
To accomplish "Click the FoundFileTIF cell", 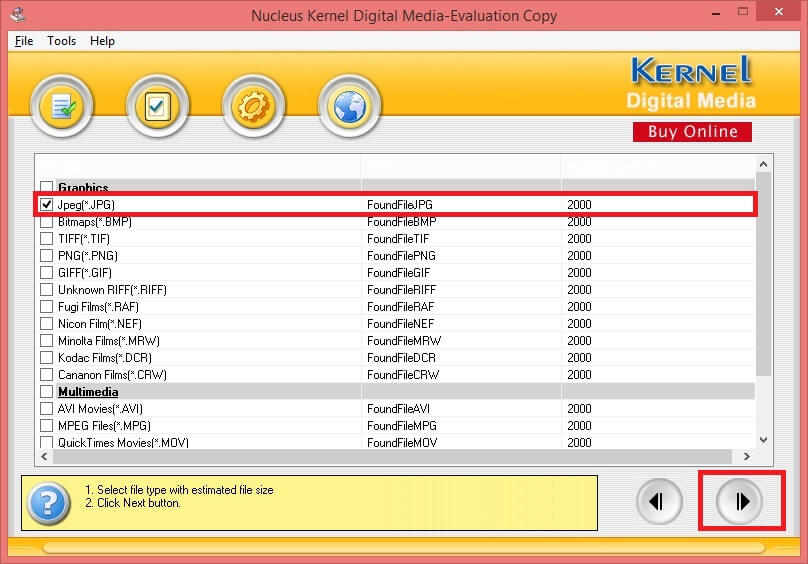I will point(398,239).
